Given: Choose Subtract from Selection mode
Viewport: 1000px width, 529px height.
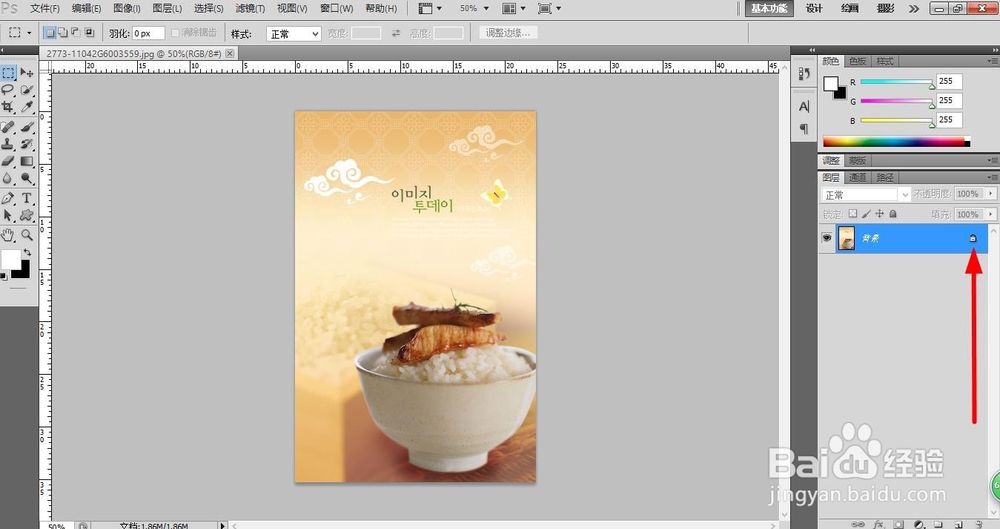Looking at the screenshot, I should [x=76, y=33].
